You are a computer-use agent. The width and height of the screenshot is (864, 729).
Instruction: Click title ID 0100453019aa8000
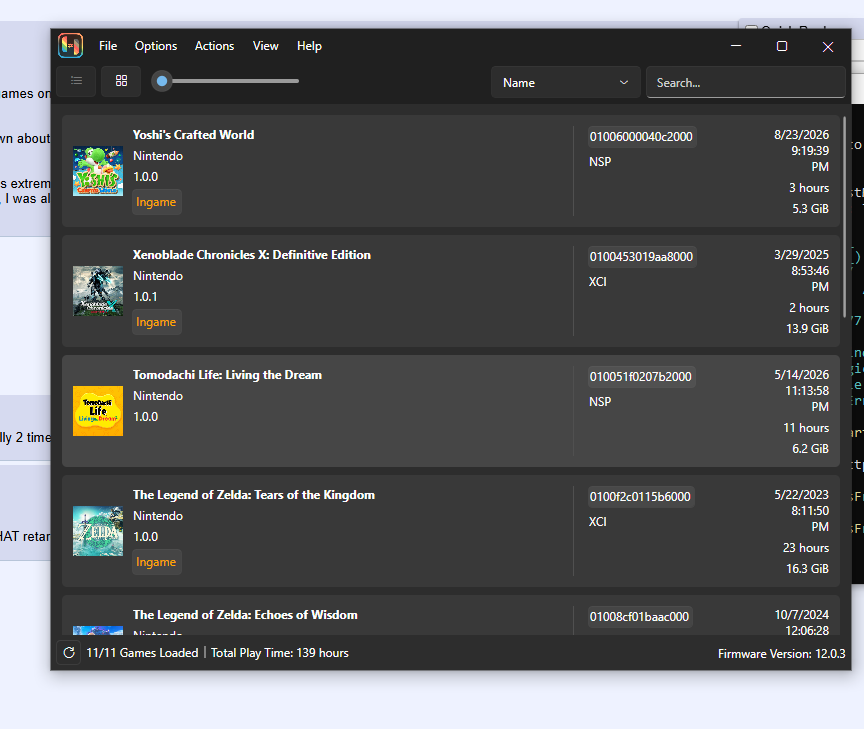coord(641,257)
